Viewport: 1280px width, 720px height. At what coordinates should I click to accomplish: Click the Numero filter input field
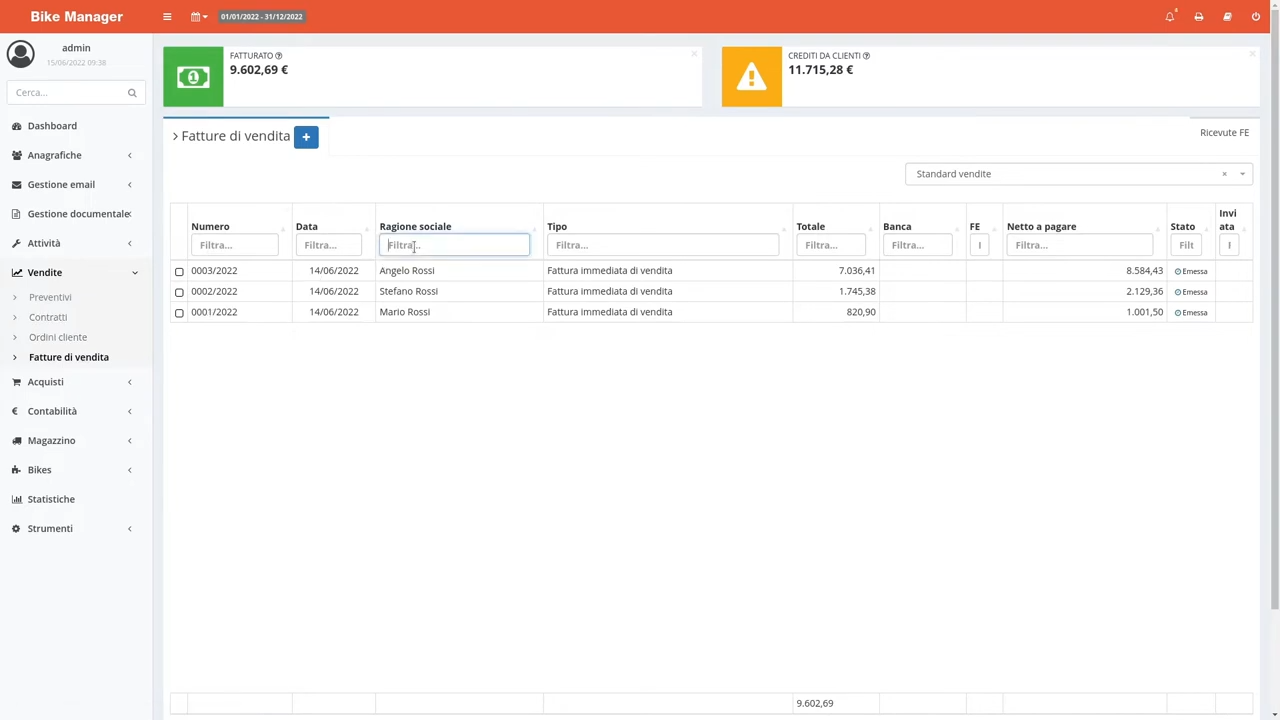pyautogui.click(x=234, y=245)
